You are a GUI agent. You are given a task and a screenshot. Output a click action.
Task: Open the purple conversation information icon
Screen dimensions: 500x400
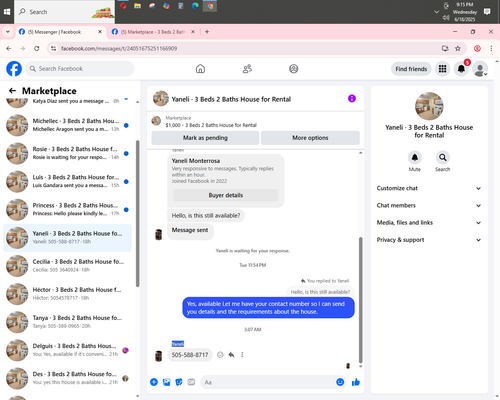(x=352, y=99)
